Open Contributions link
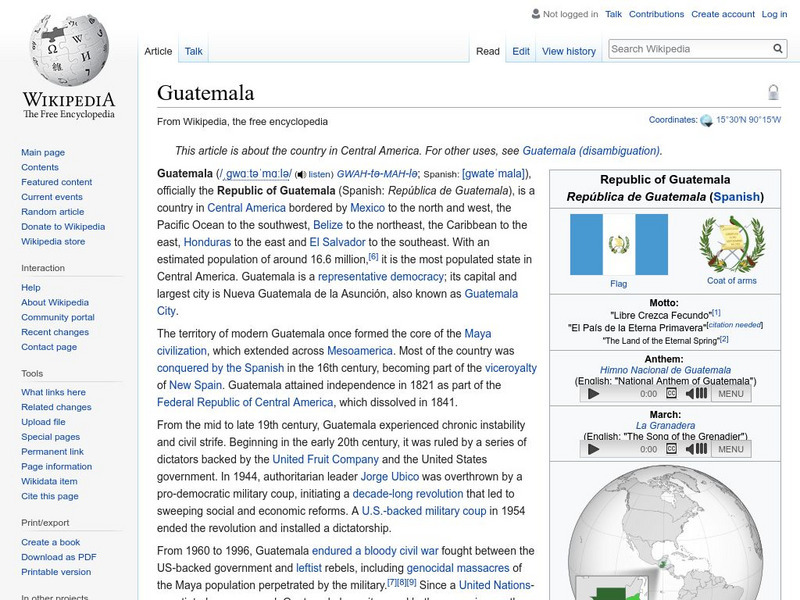Image resolution: width=800 pixels, height=600 pixels. [656, 14]
